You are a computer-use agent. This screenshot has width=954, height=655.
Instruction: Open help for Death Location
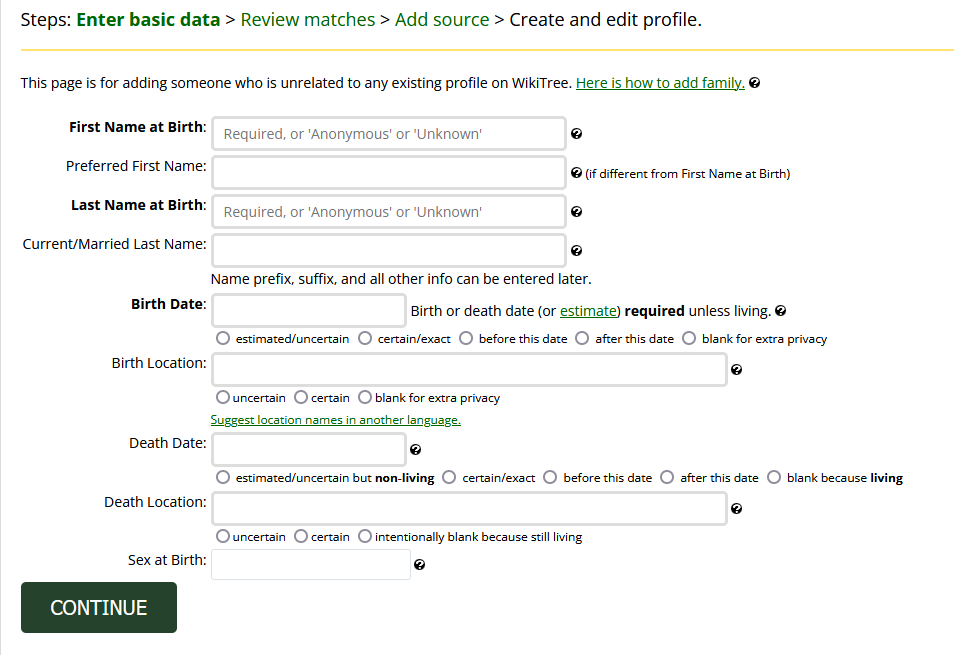click(736, 508)
